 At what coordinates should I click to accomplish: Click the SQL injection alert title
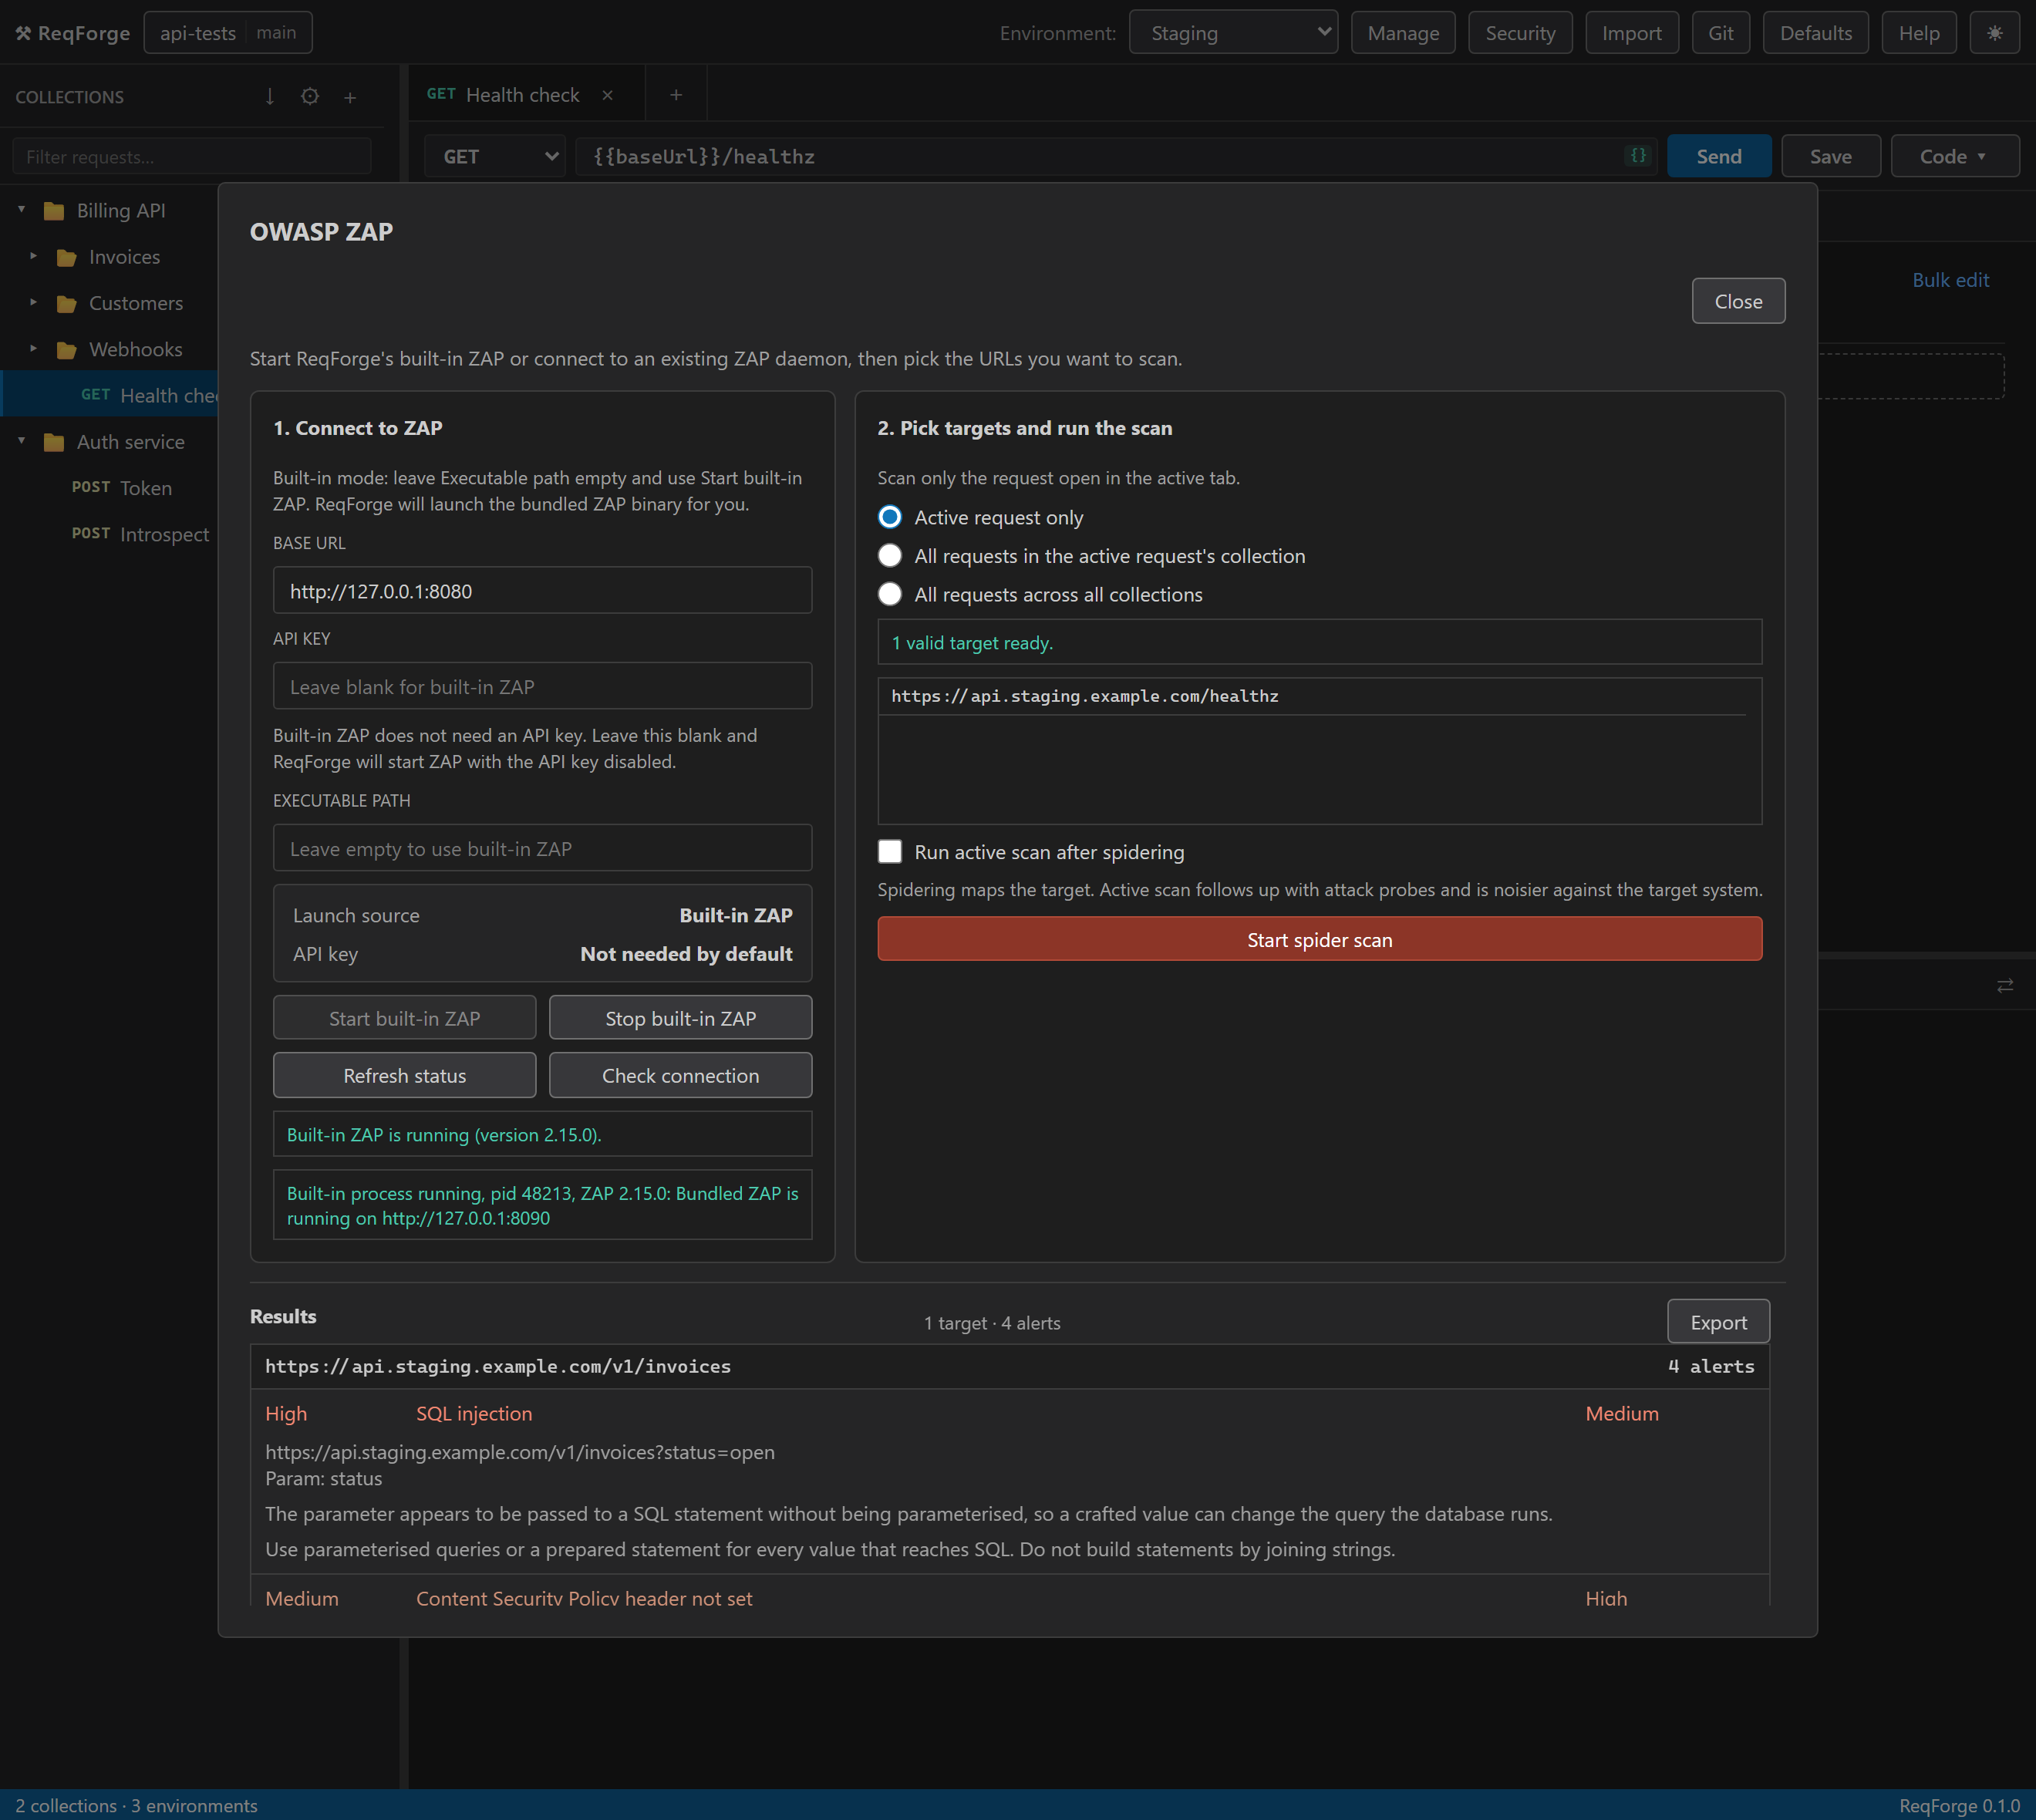click(x=474, y=1413)
